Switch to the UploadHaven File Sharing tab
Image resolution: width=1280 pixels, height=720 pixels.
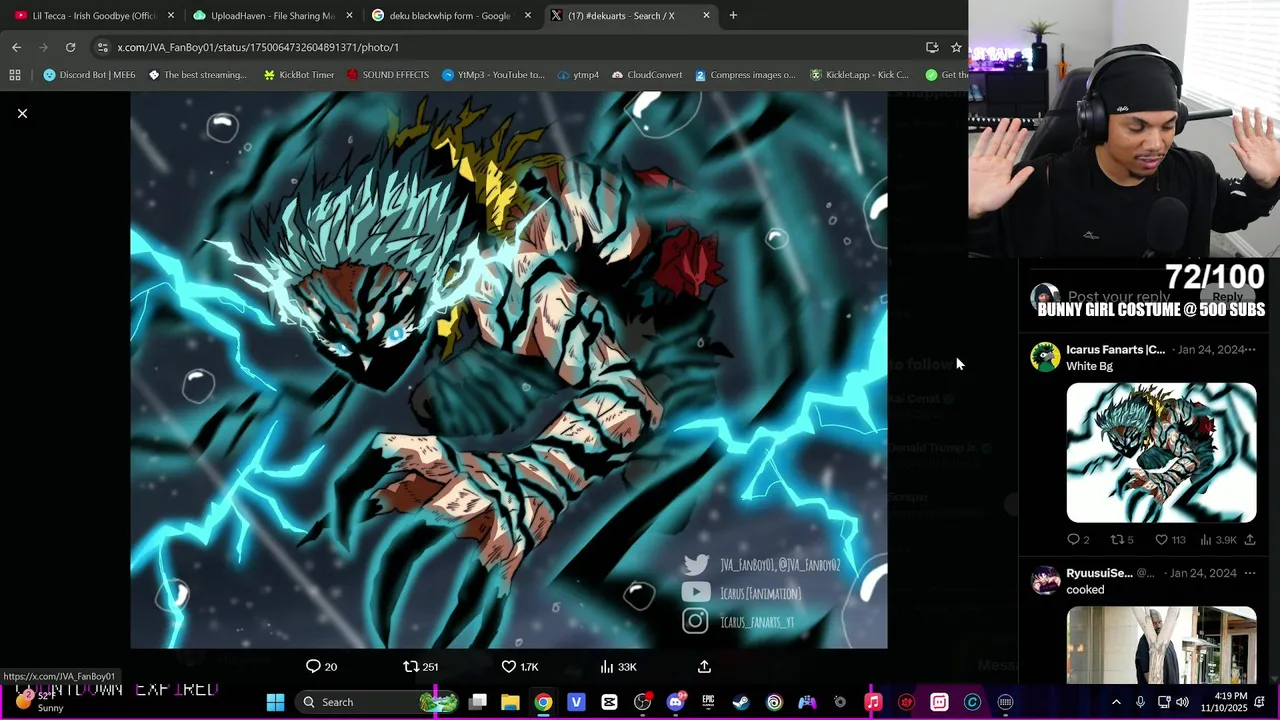click(270, 15)
